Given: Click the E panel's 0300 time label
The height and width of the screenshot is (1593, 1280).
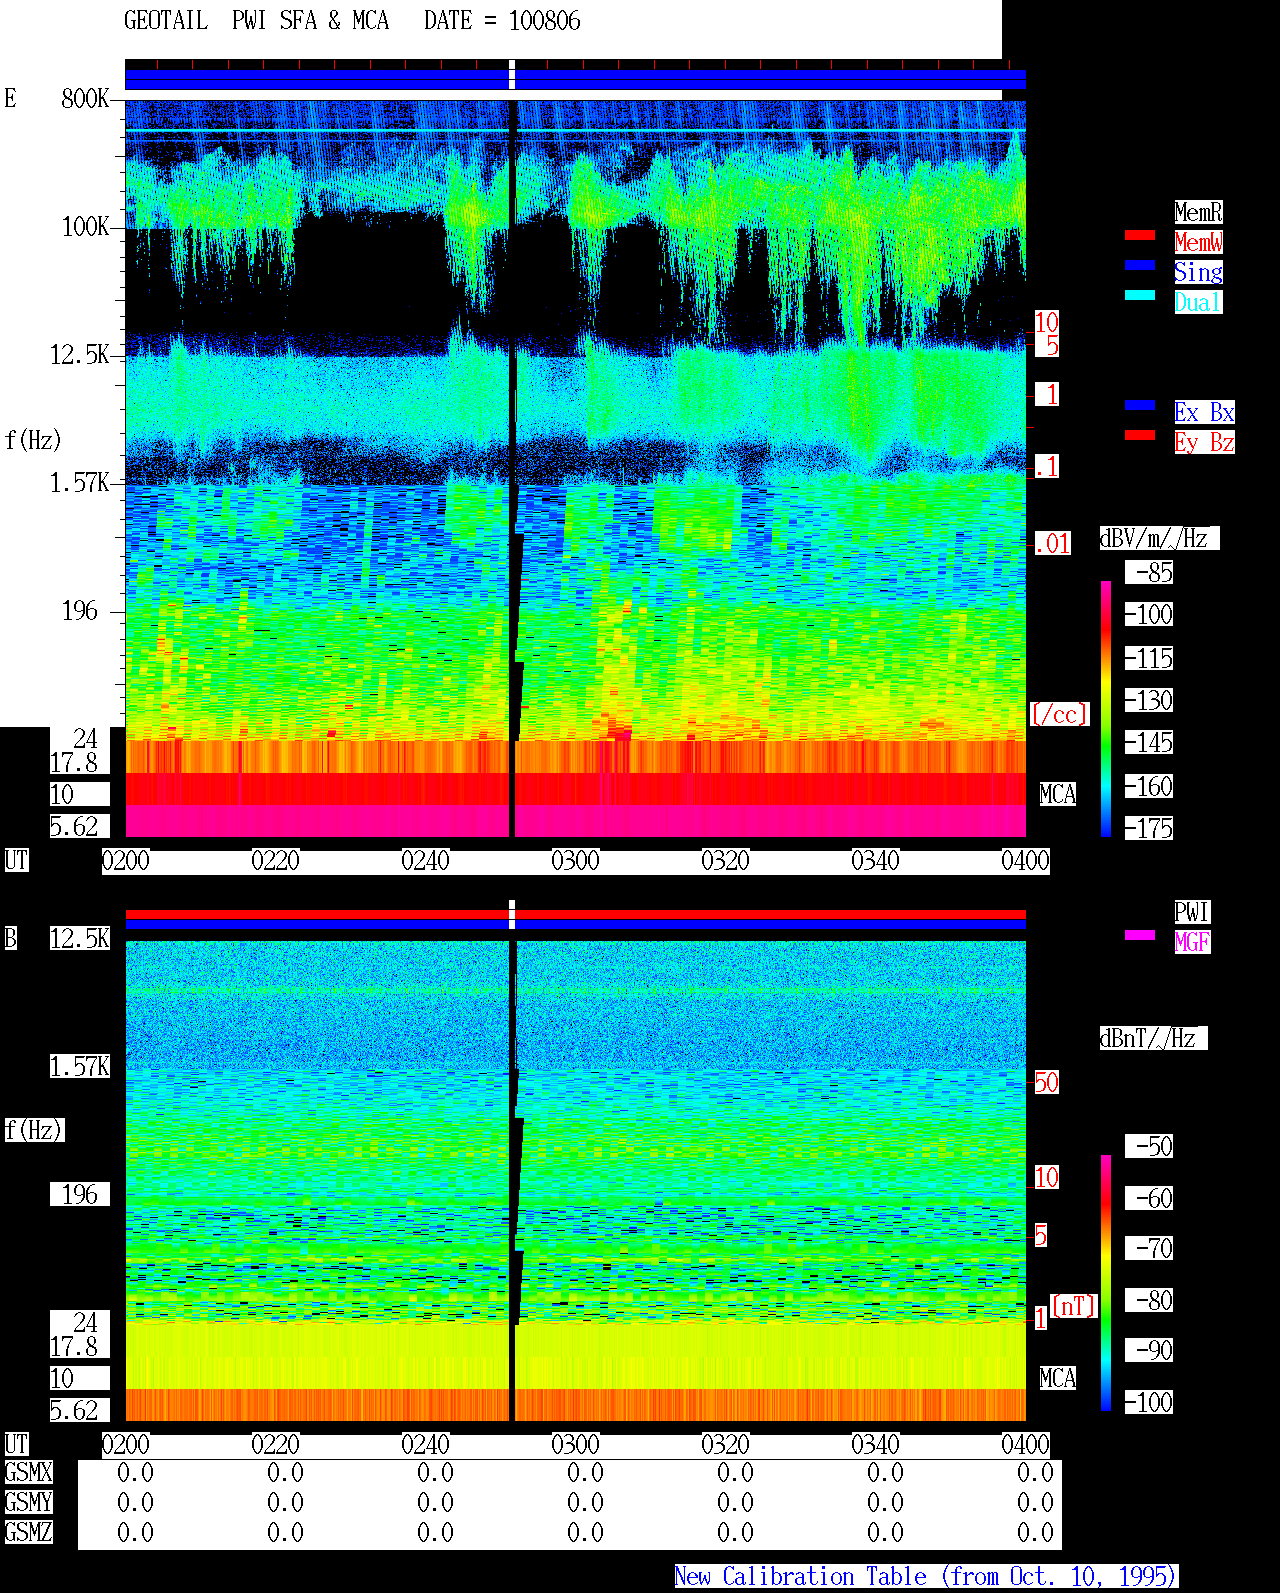Looking at the screenshot, I should [575, 860].
